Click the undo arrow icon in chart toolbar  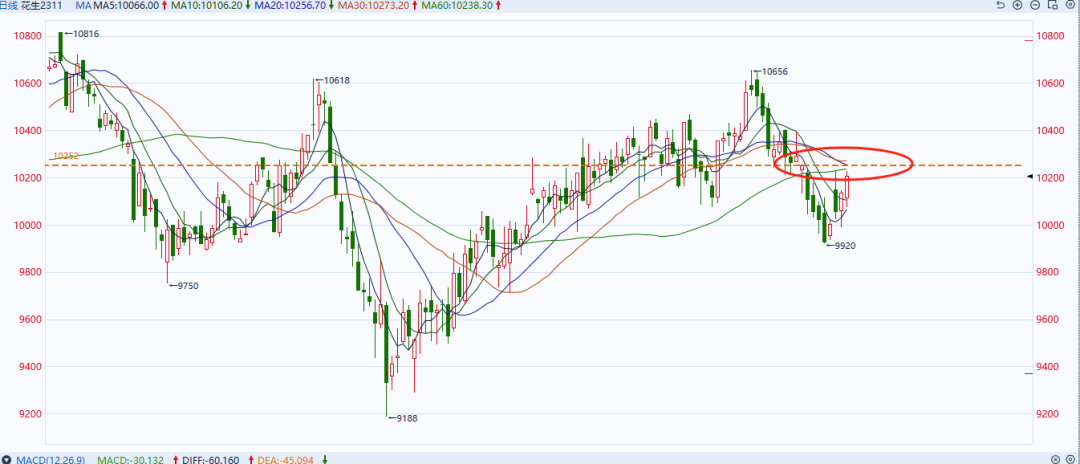(1001, 5)
